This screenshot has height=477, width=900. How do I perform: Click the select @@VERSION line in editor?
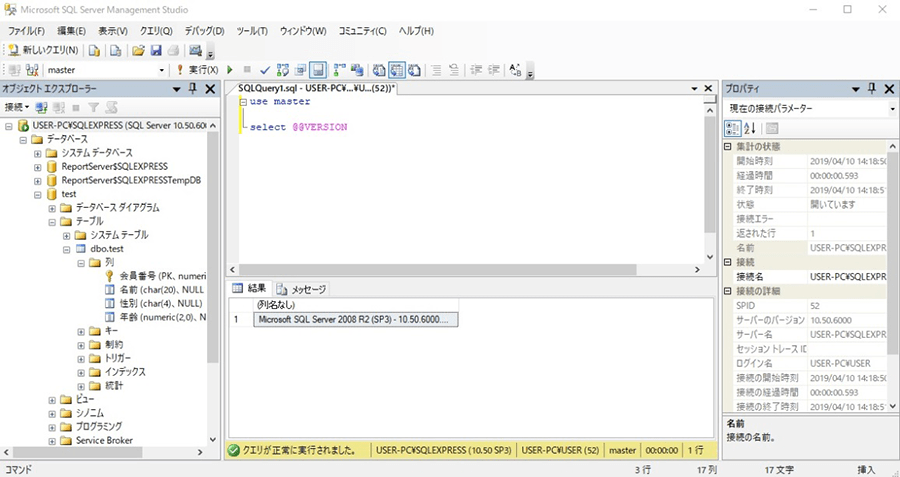[x=298, y=127]
